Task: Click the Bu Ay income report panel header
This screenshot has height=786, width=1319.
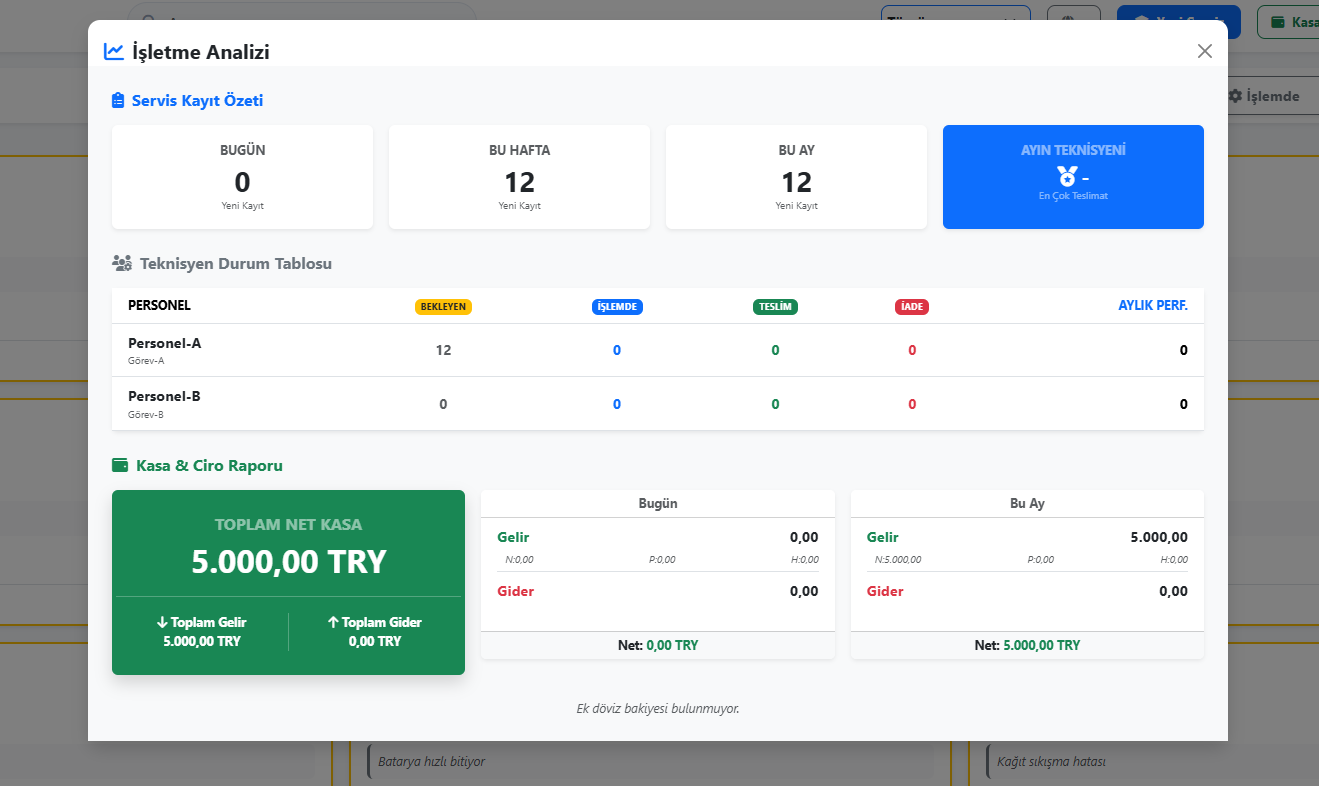Action: [x=1027, y=503]
